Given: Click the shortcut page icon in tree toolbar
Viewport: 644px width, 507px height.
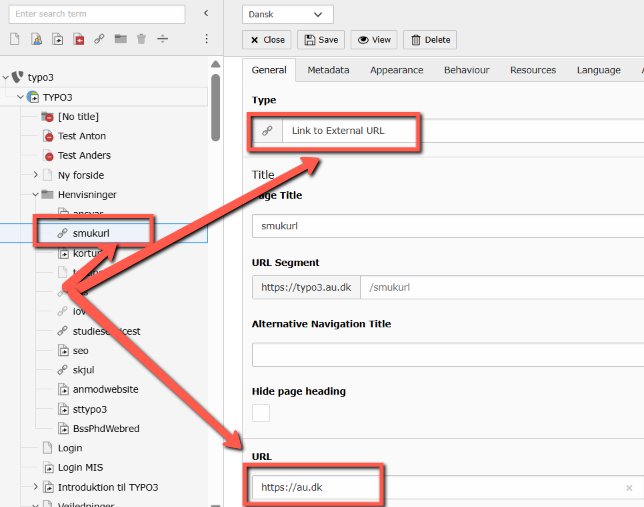Looking at the screenshot, I should click(57, 39).
